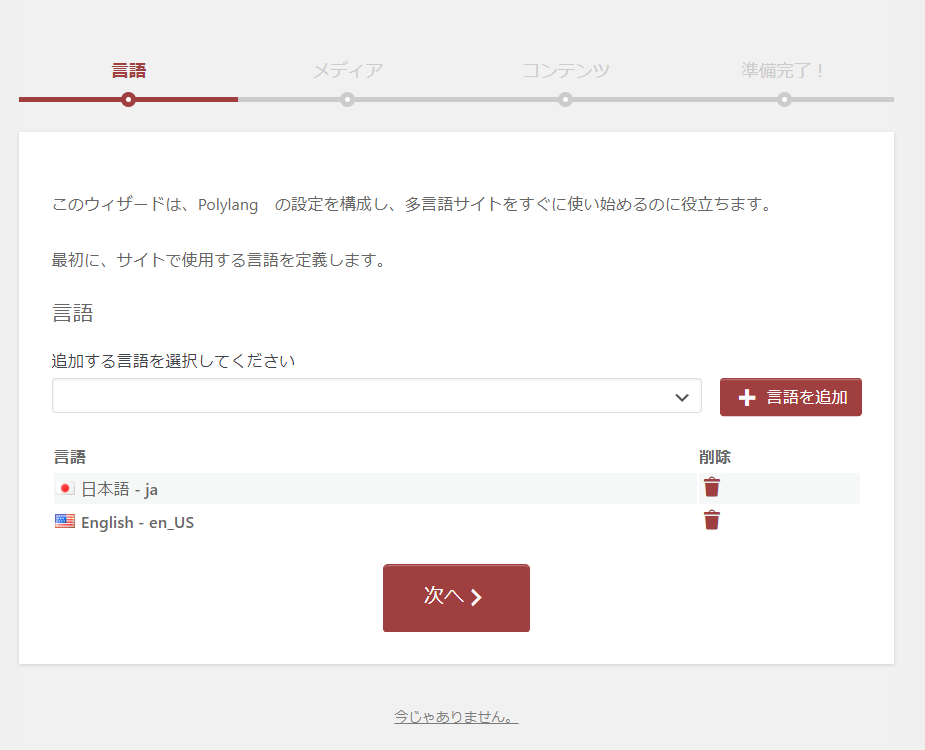Click the 言語 step progress marker

click(x=128, y=99)
